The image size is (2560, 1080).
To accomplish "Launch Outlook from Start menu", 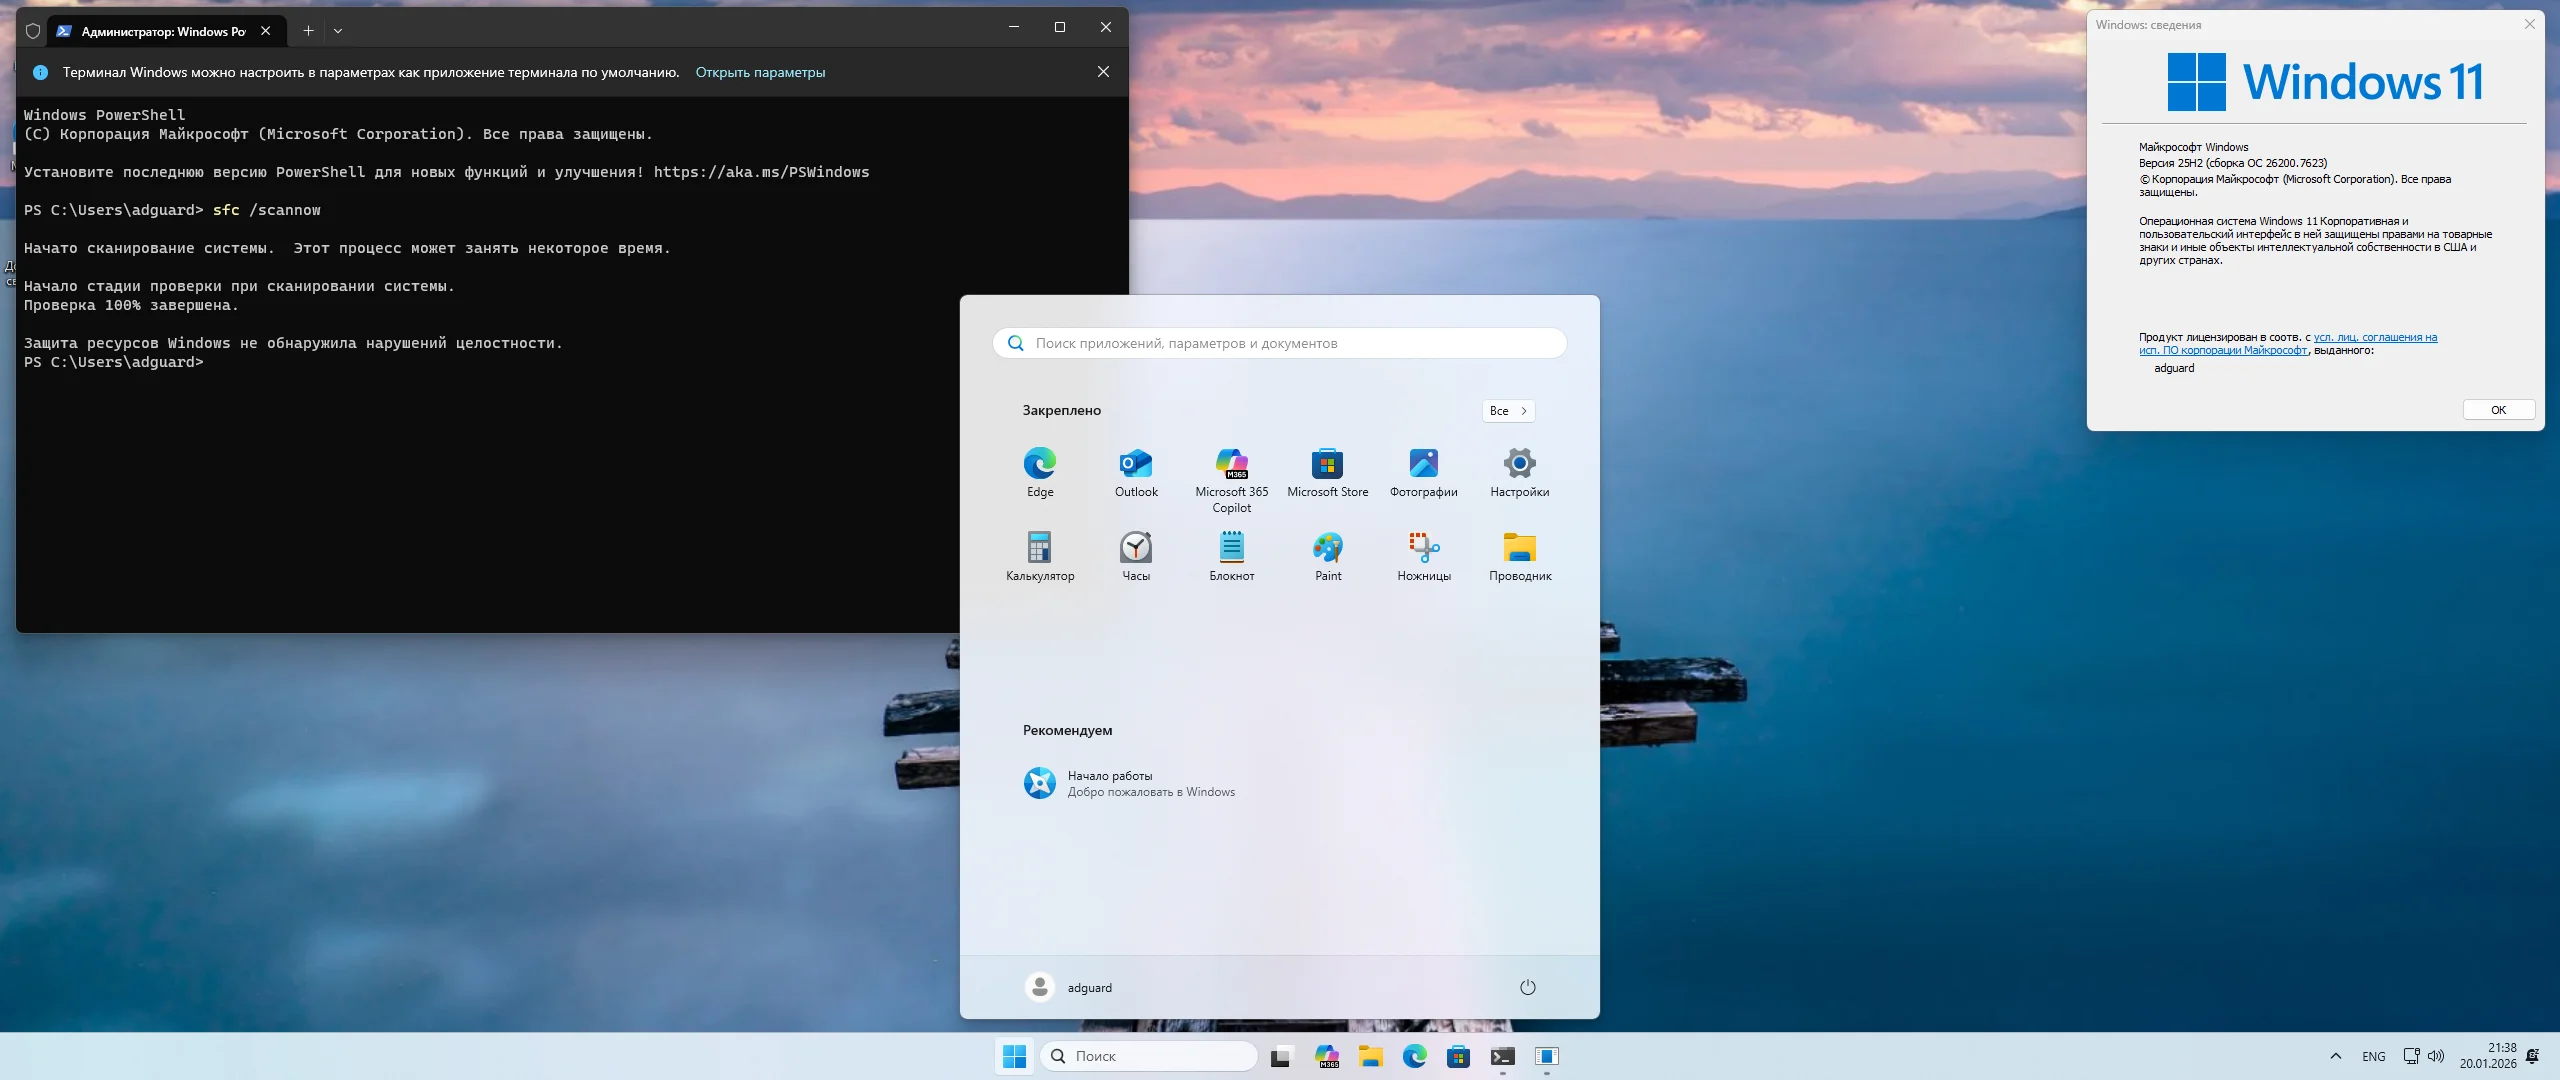I will pyautogui.click(x=1135, y=470).
